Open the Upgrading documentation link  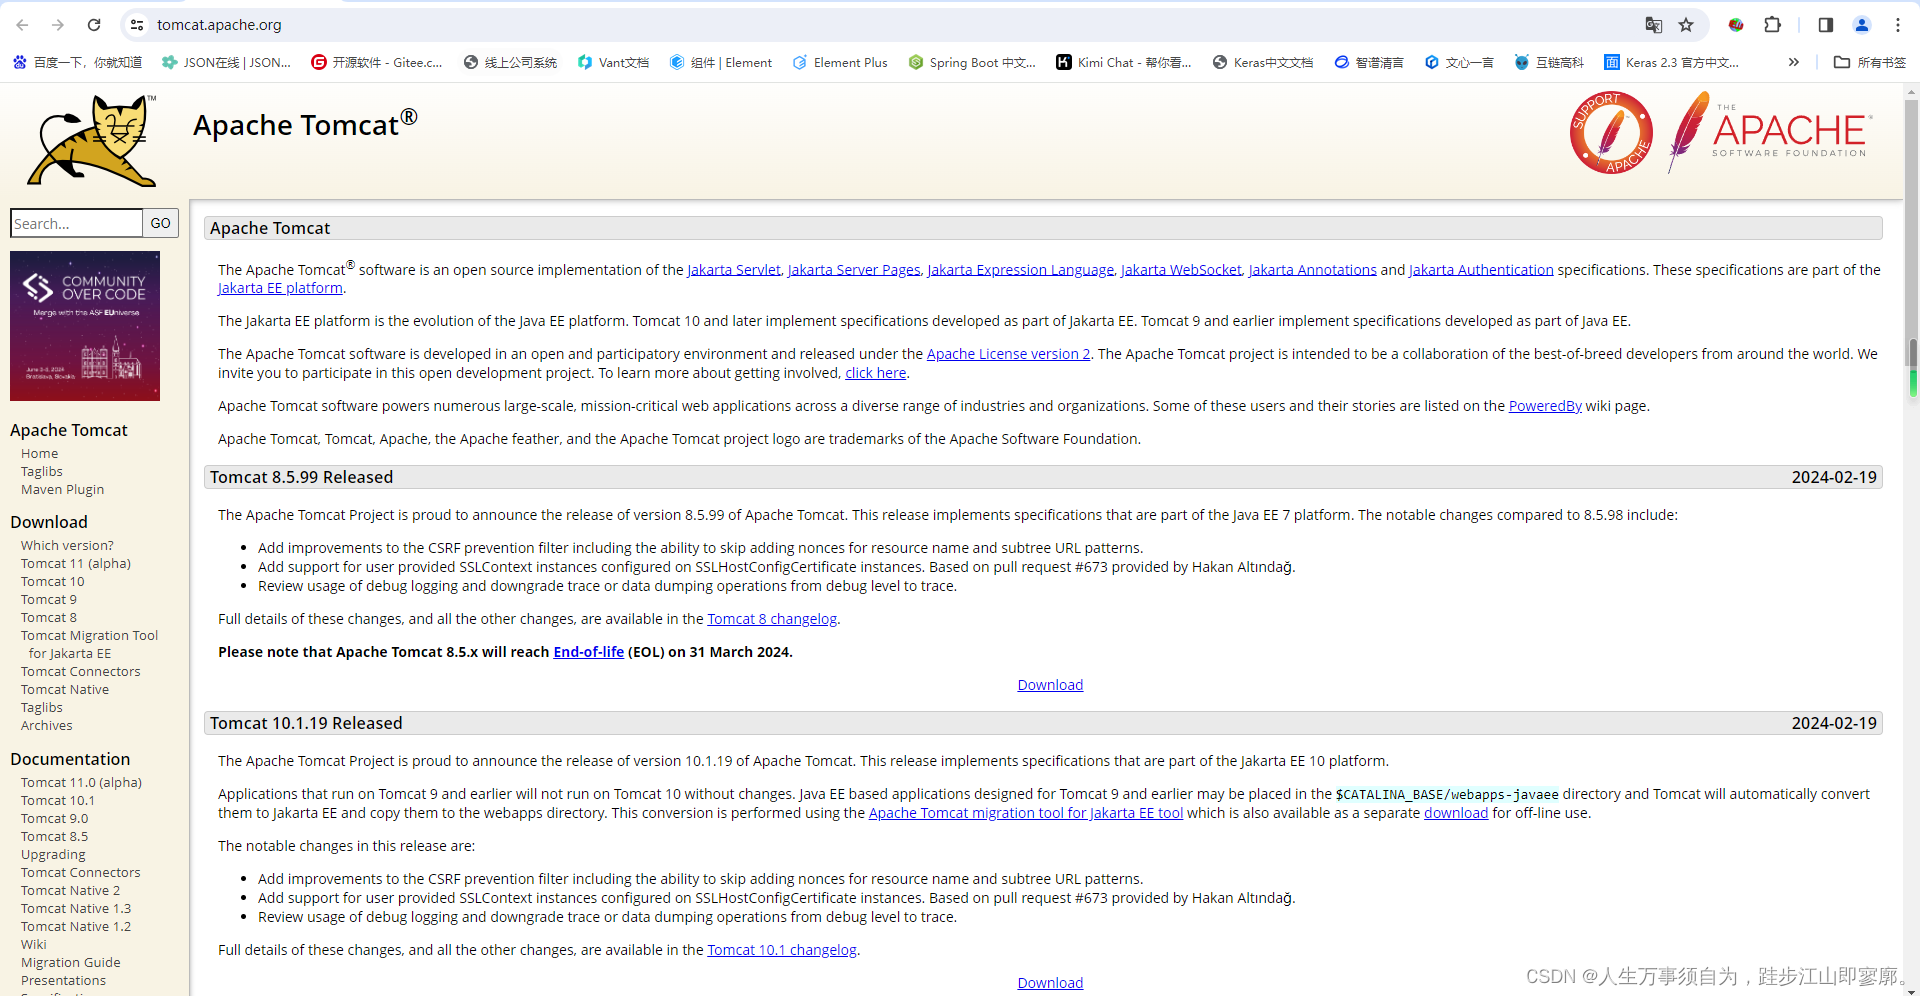pyautogui.click(x=53, y=854)
